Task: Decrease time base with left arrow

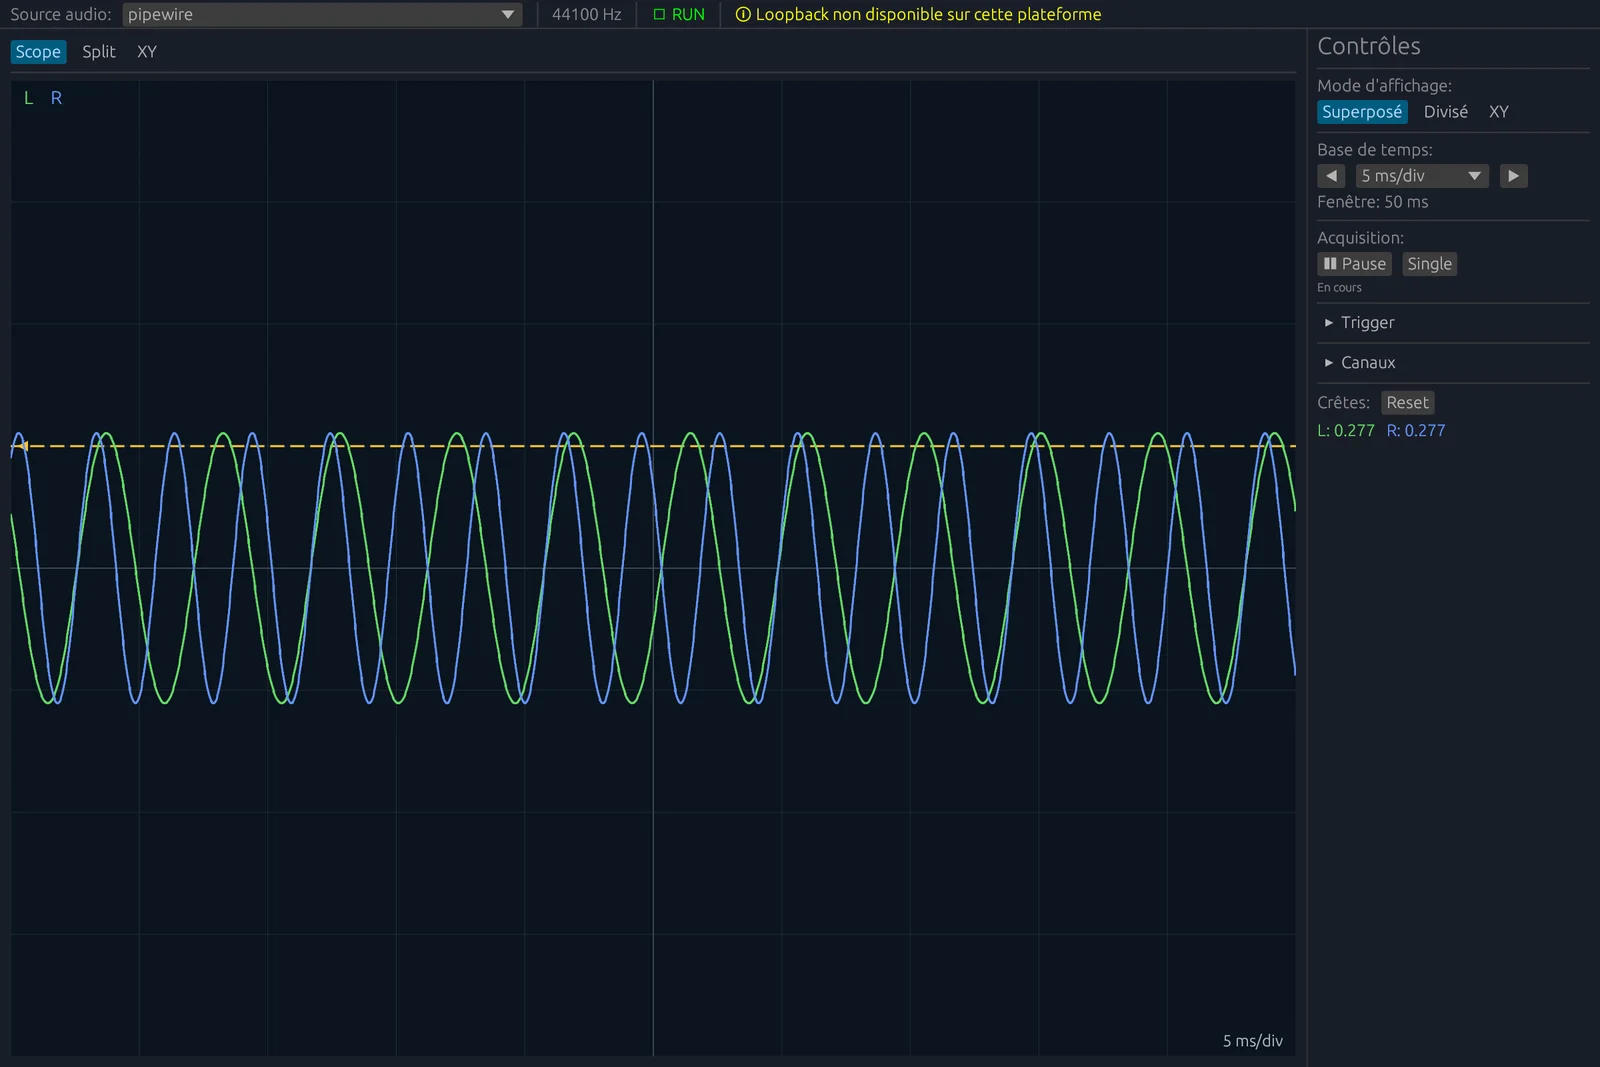Action: tap(1331, 176)
